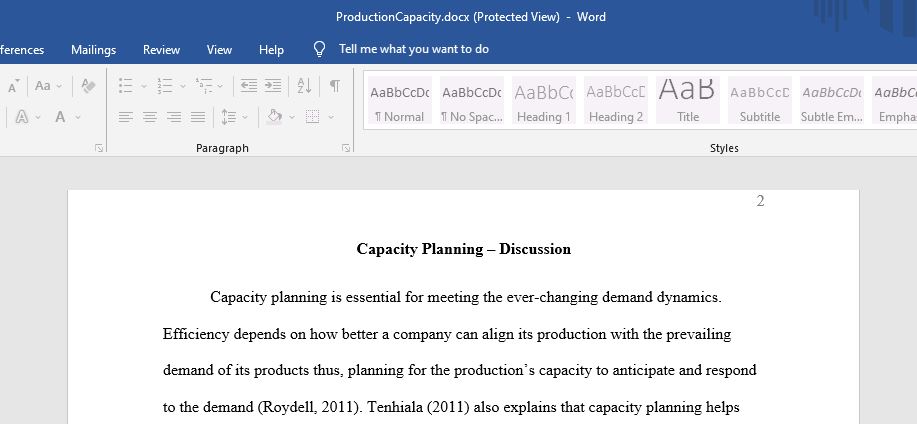Open the Multilevel List dropdown arrow
The height and width of the screenshot is (424, 917).
tap(220, 87)
